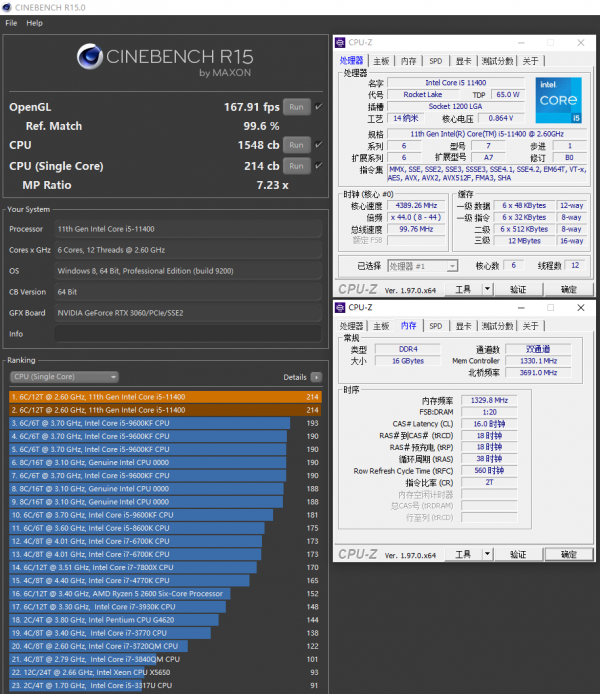
Task: Click the 验证 button in lower CPU-Z
Action: click(517, 554)
